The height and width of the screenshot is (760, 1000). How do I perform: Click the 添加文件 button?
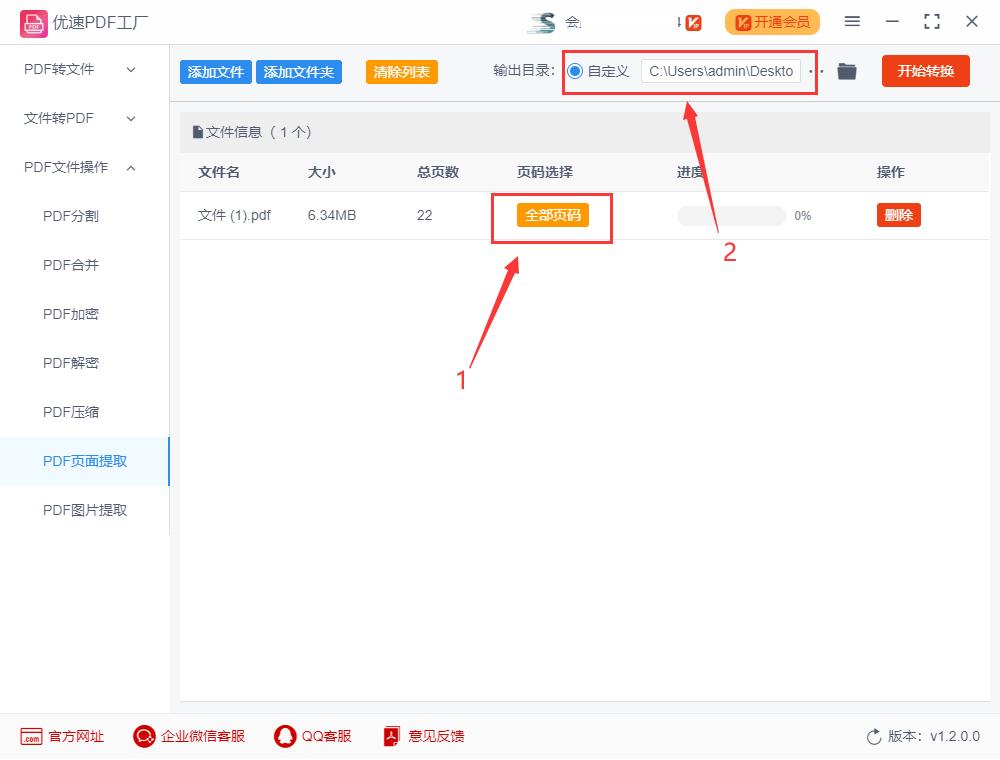point(216,72)
